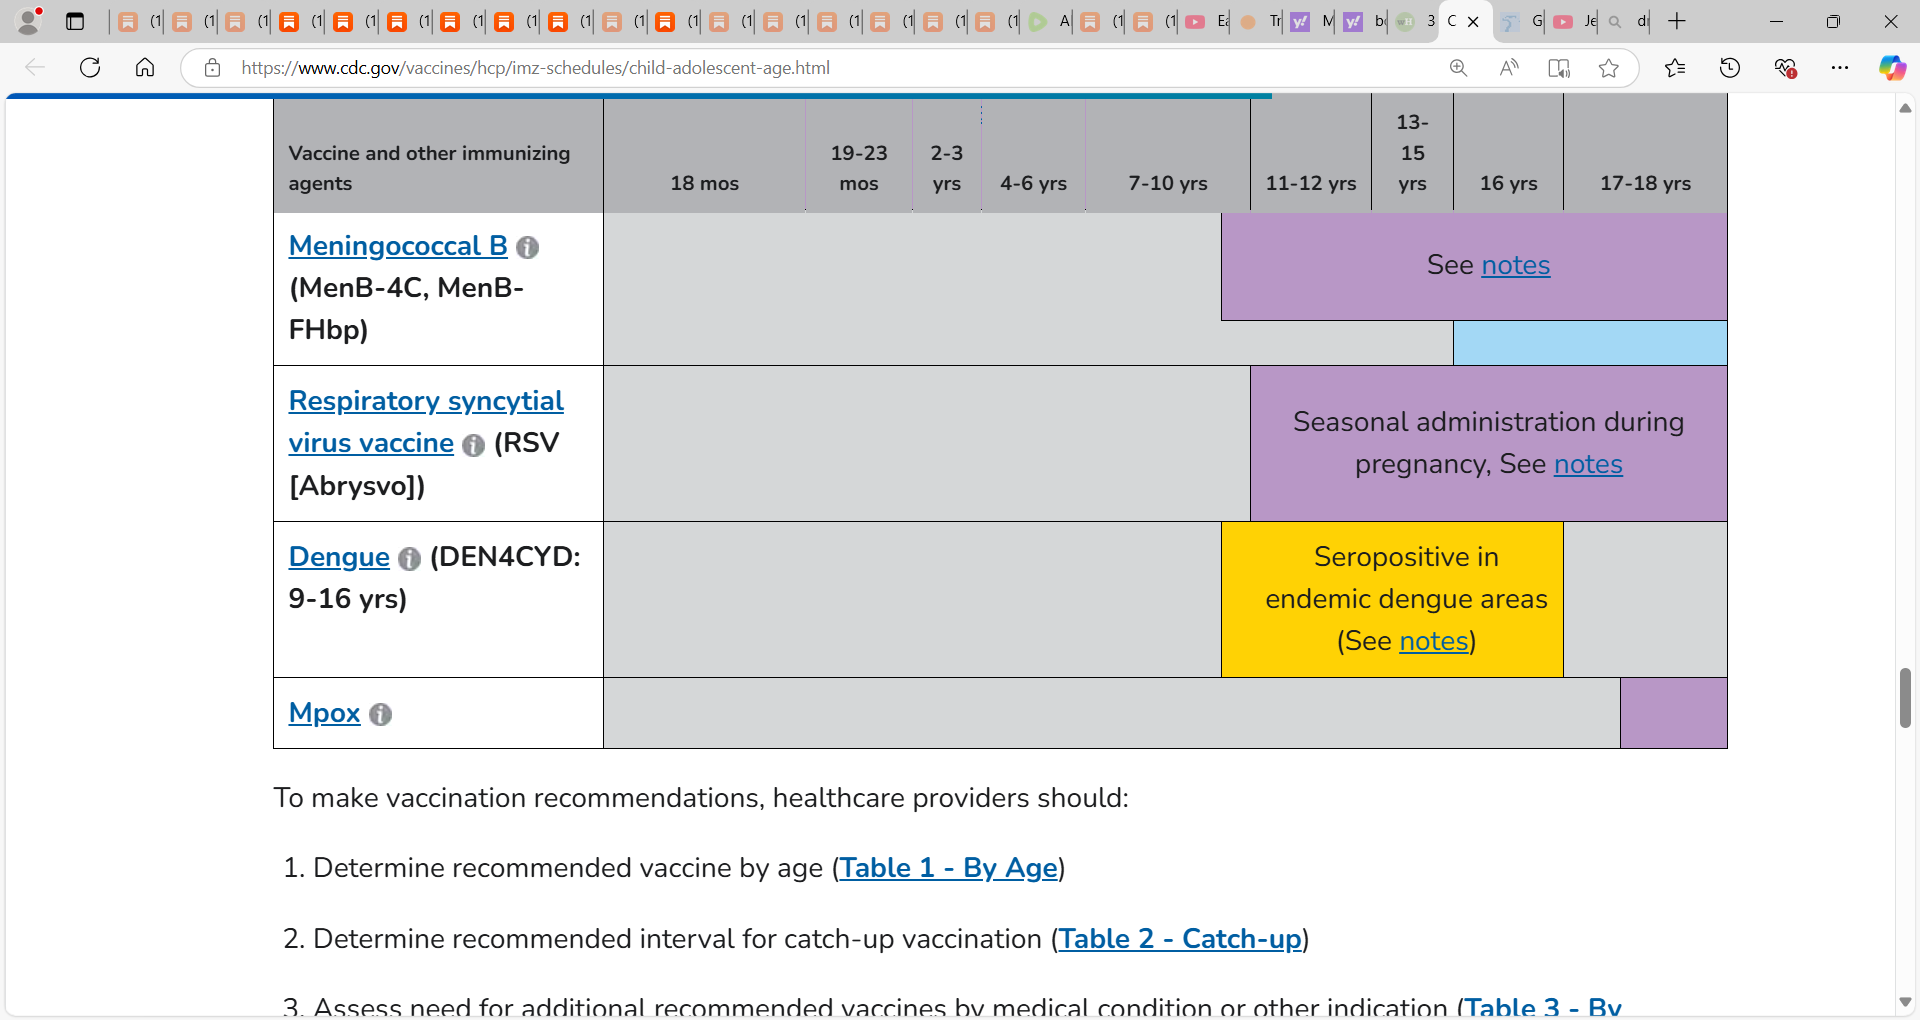Reload the CDC page
1920x1020 pixels.
(90, 67)
